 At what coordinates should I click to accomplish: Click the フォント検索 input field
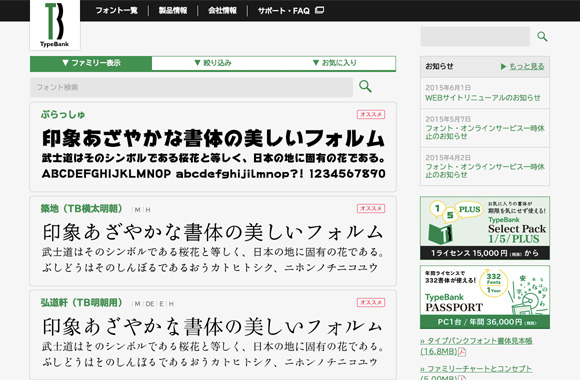[191, 87]
